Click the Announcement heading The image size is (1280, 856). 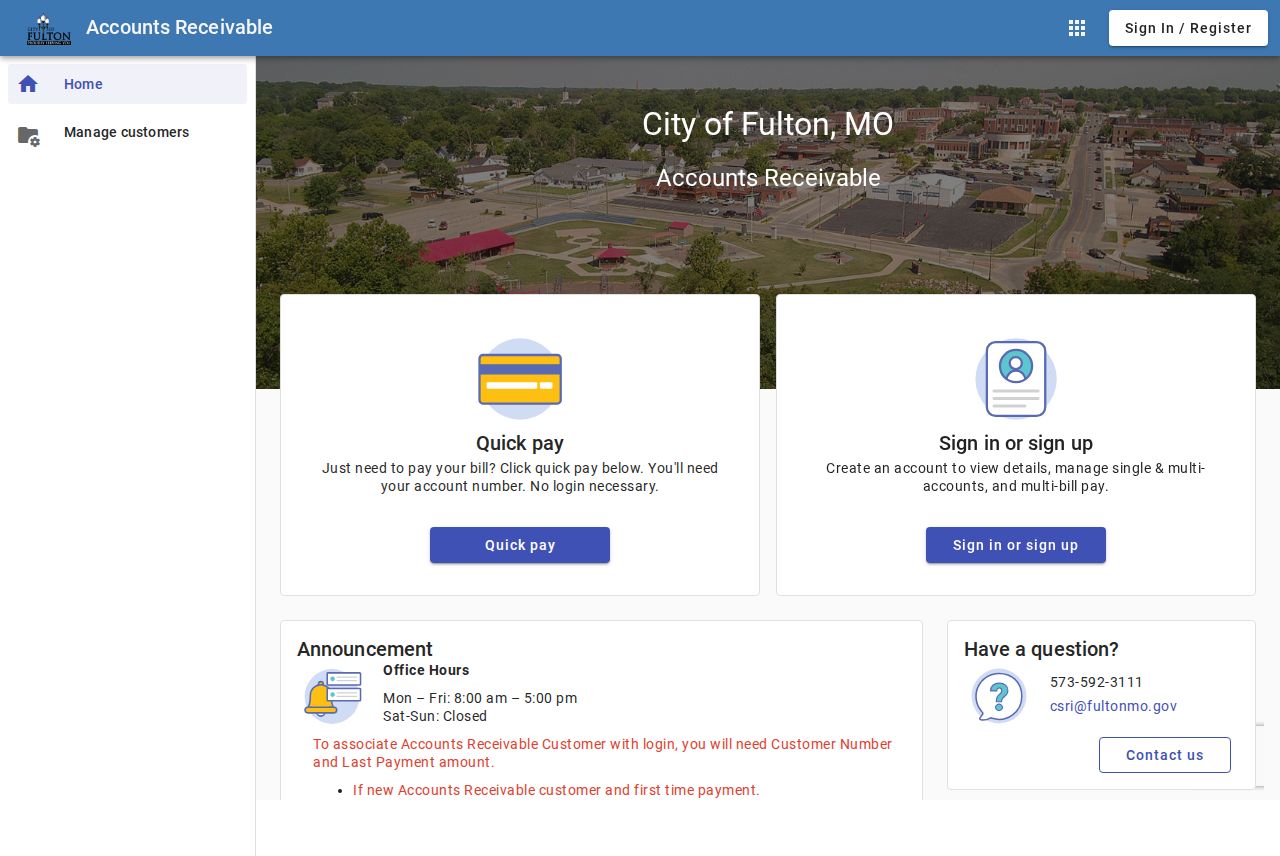(365, 649)
